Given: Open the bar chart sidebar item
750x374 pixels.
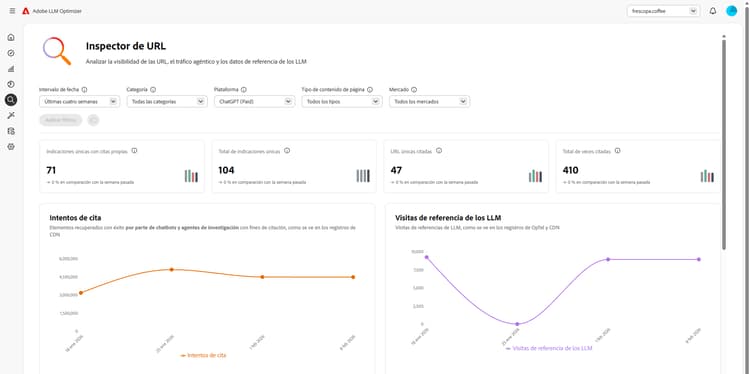Looking at the screenshot, I should 11,69.
